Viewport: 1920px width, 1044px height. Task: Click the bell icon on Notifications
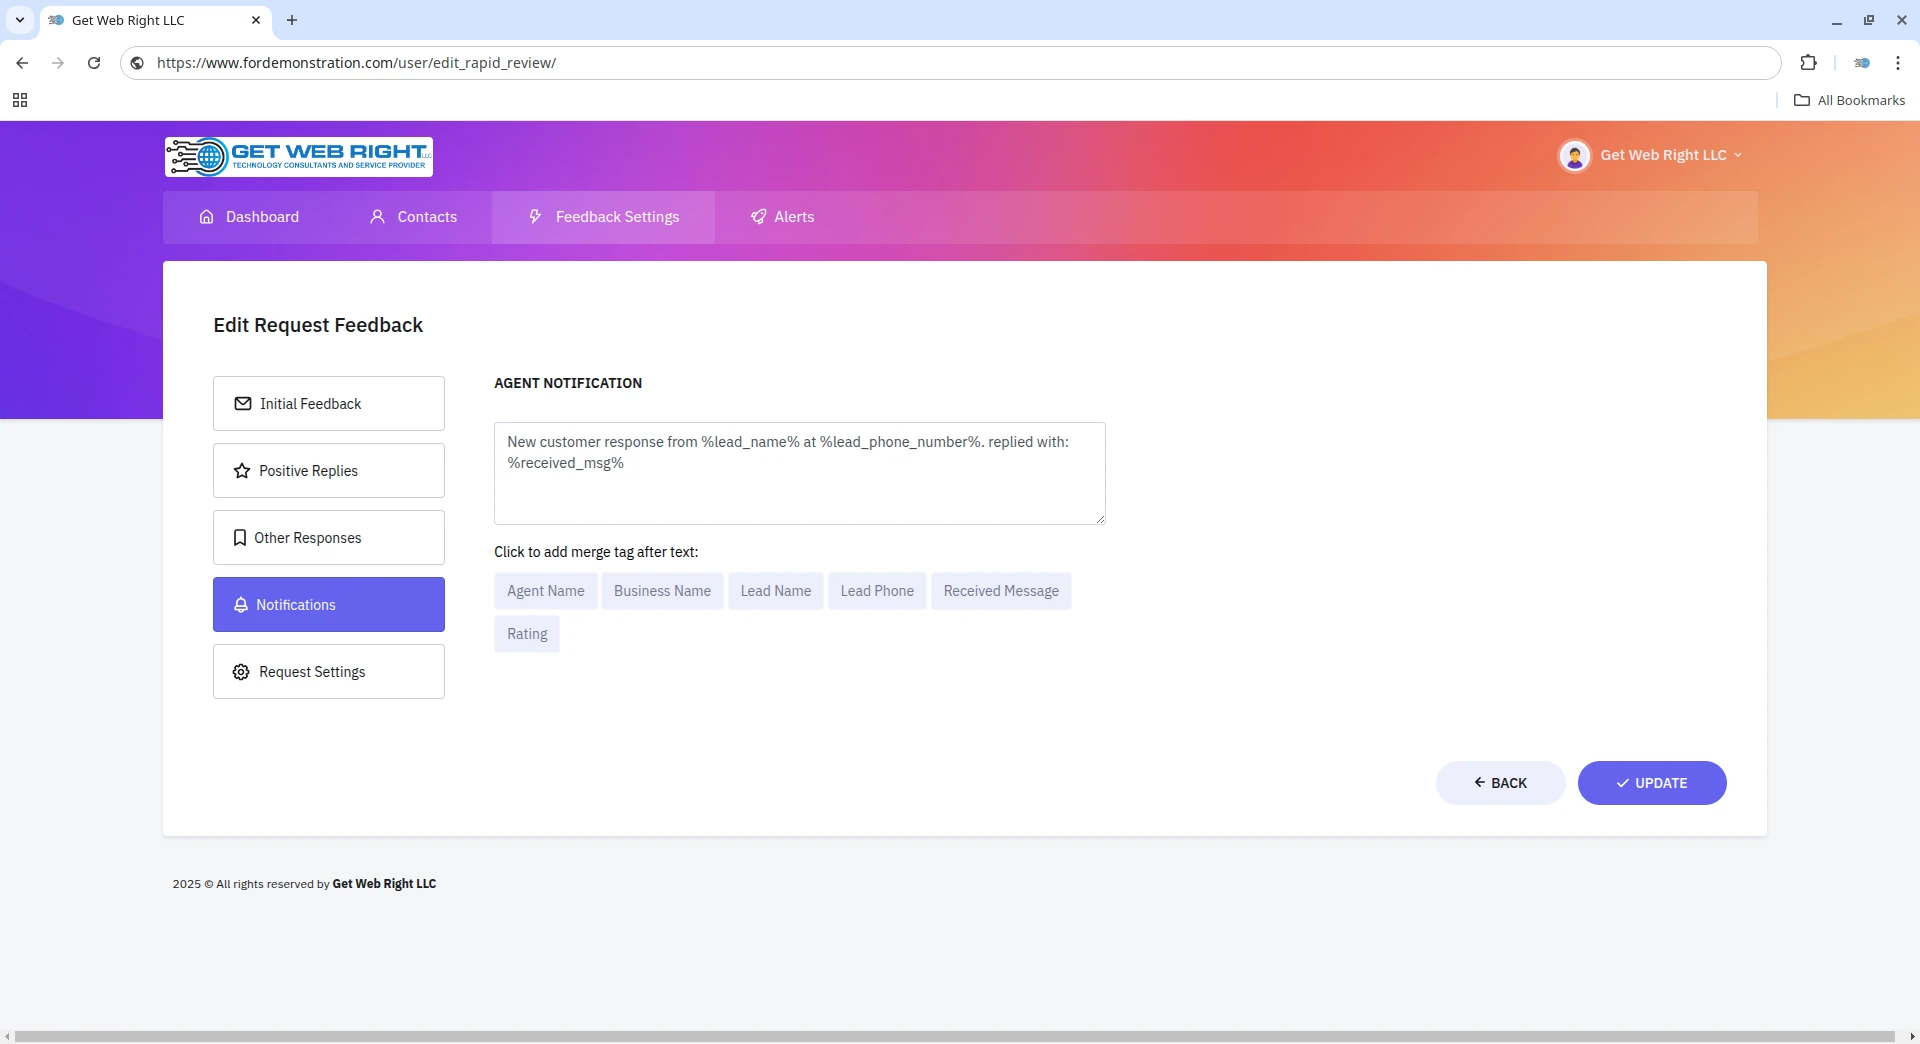(240, 605)
